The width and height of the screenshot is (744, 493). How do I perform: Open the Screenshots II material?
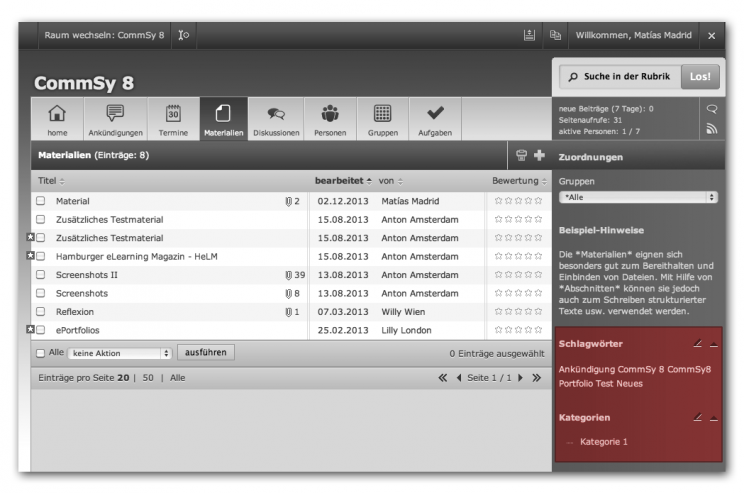[x=87, y=275]
